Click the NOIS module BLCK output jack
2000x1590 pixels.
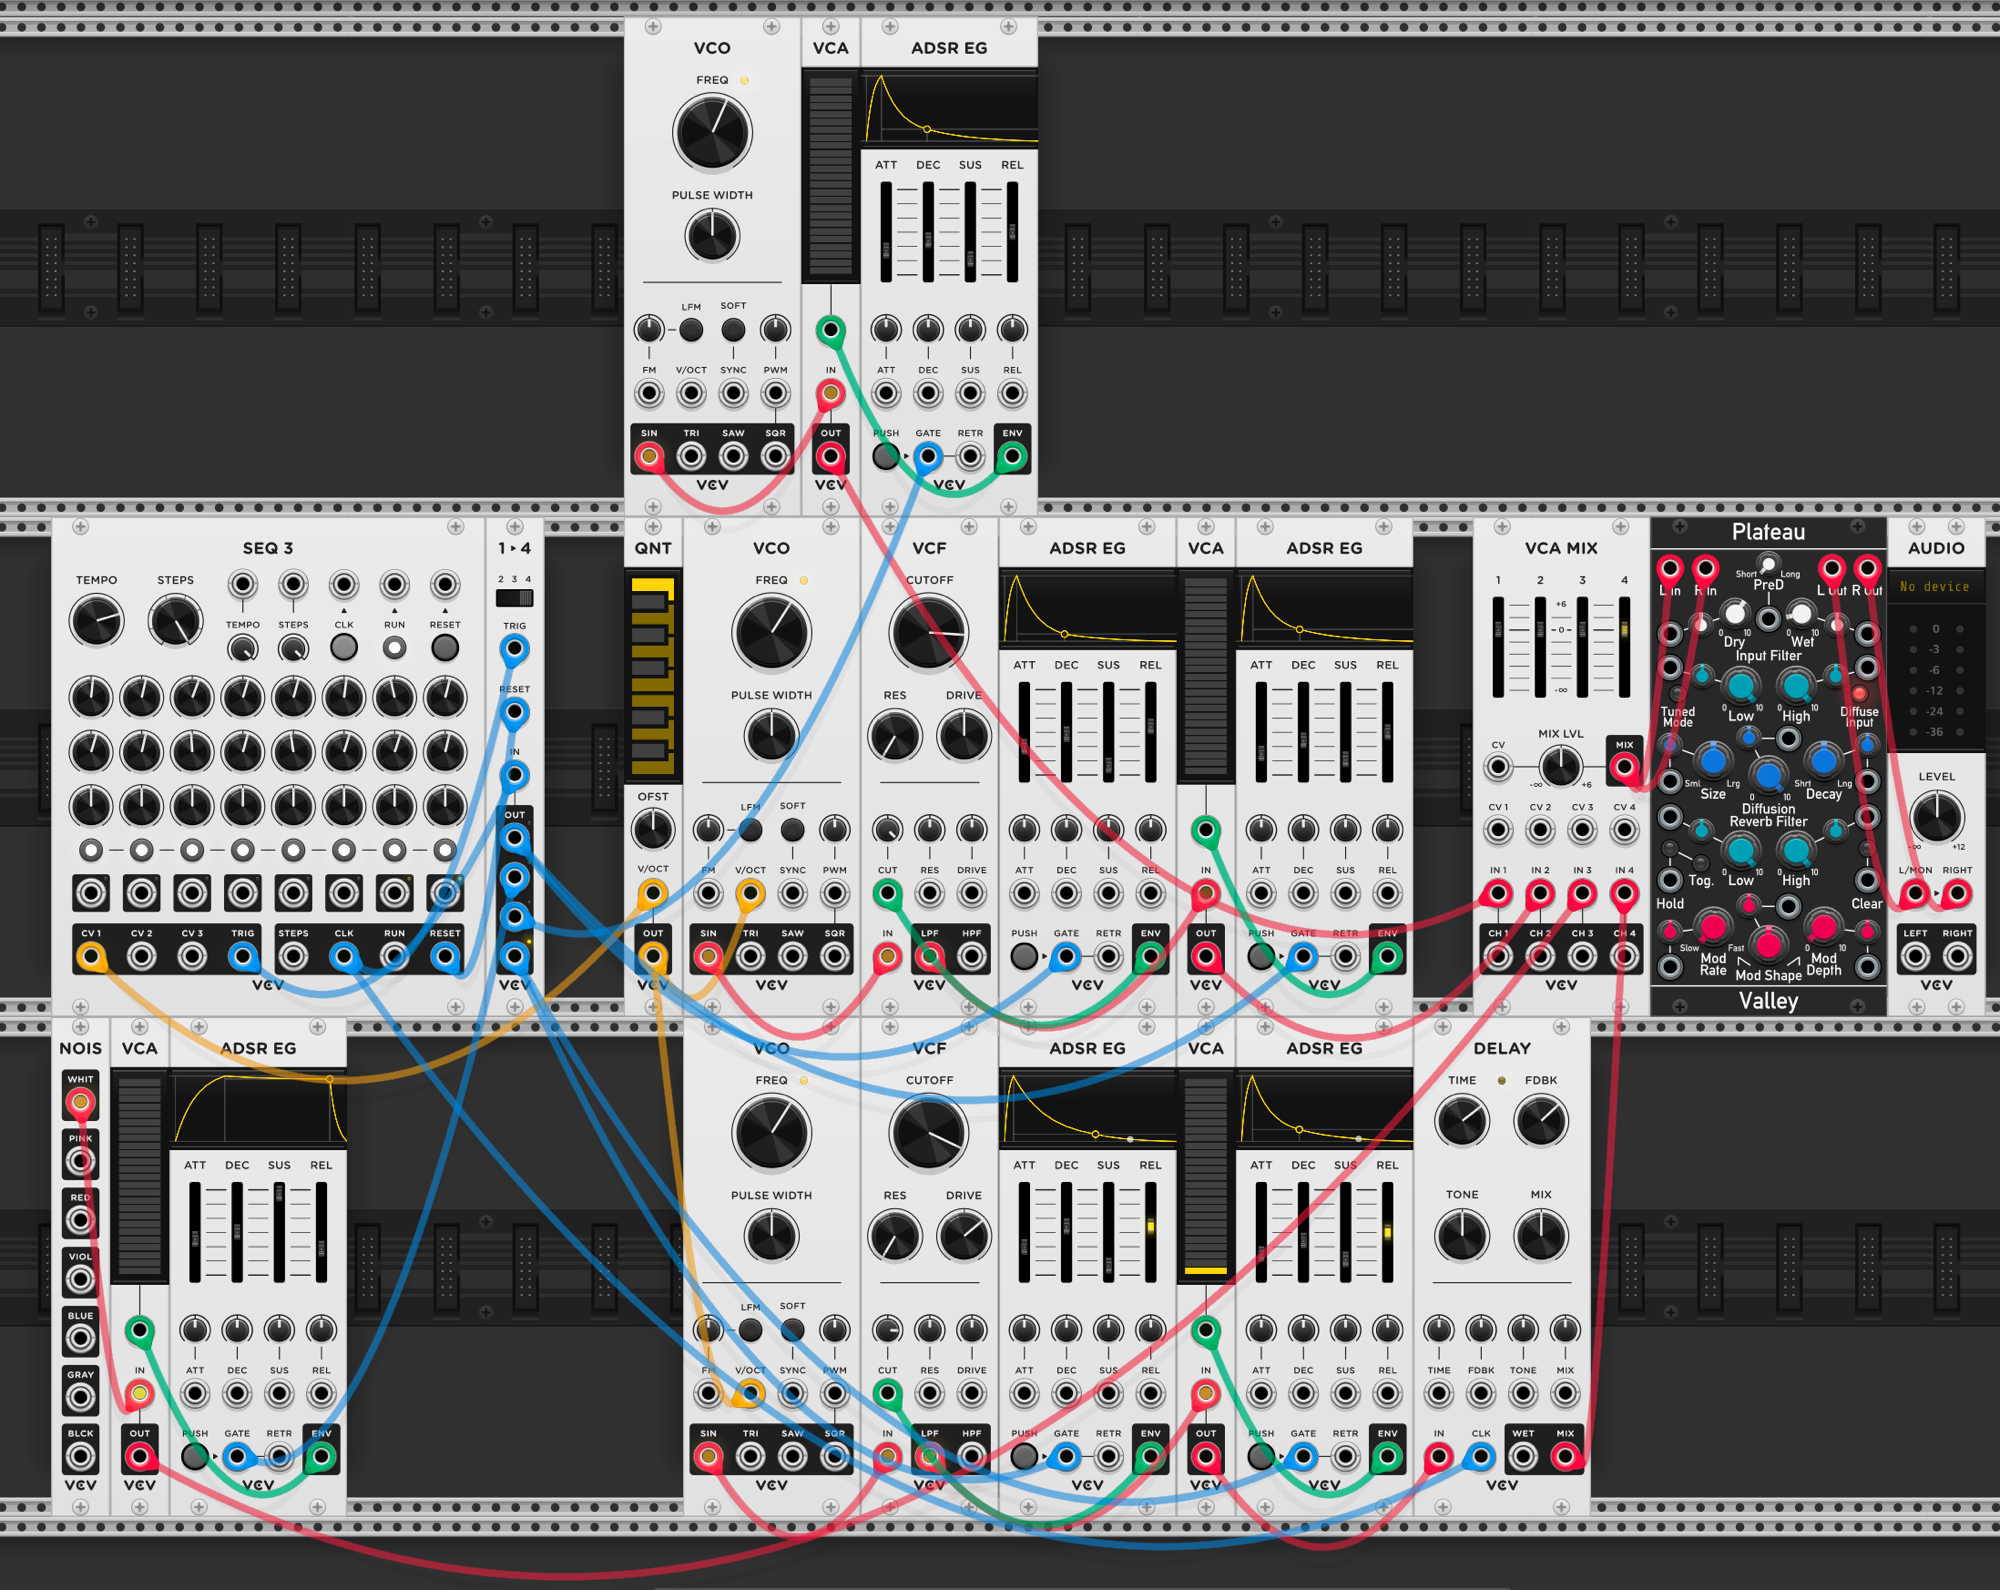coord(80,1456)
